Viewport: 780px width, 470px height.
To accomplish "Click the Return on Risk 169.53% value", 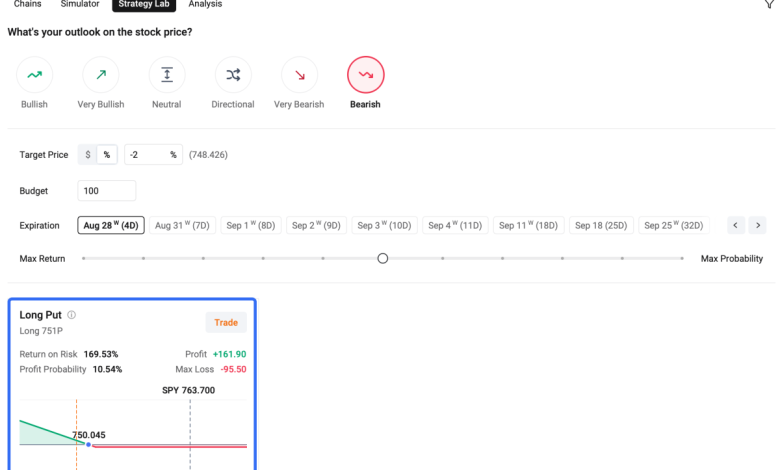I will [x=101, y=354].
